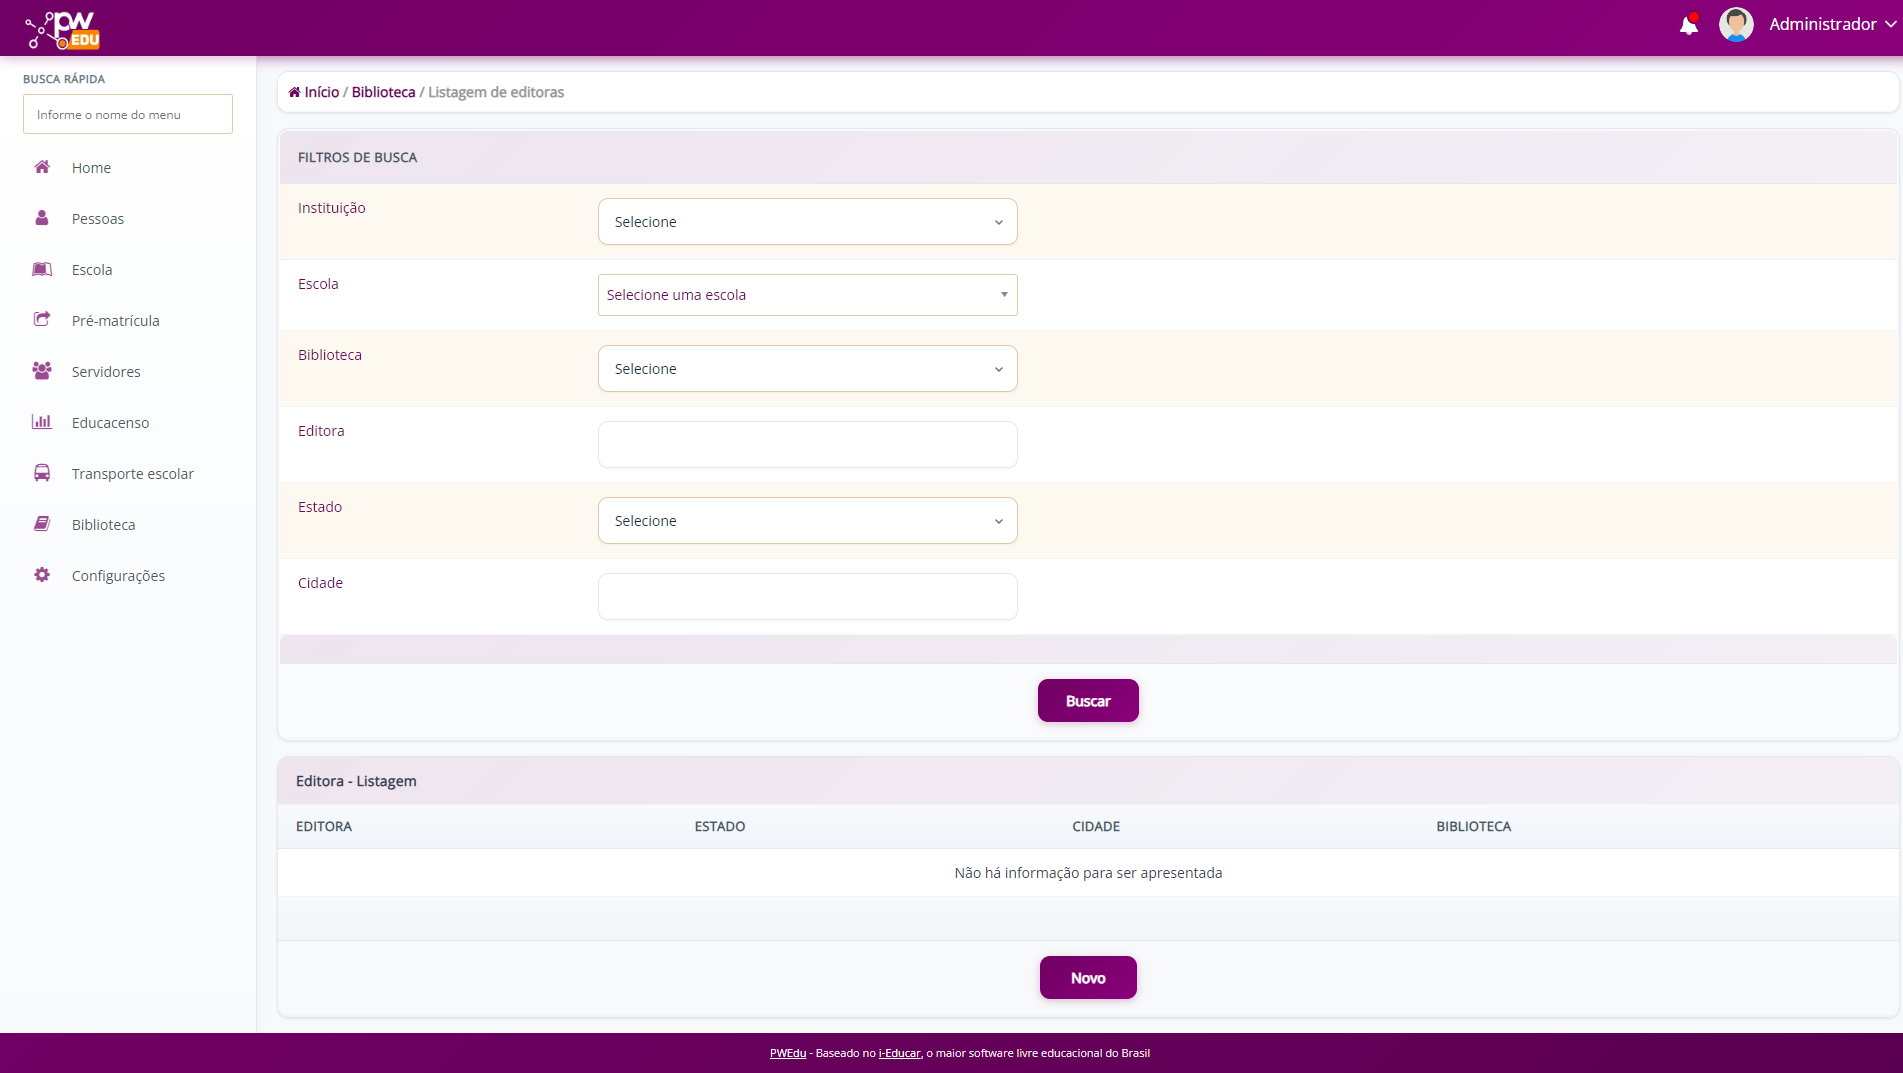Click the Escola open-book icon

pyautogui.click(x=42, y=269)
